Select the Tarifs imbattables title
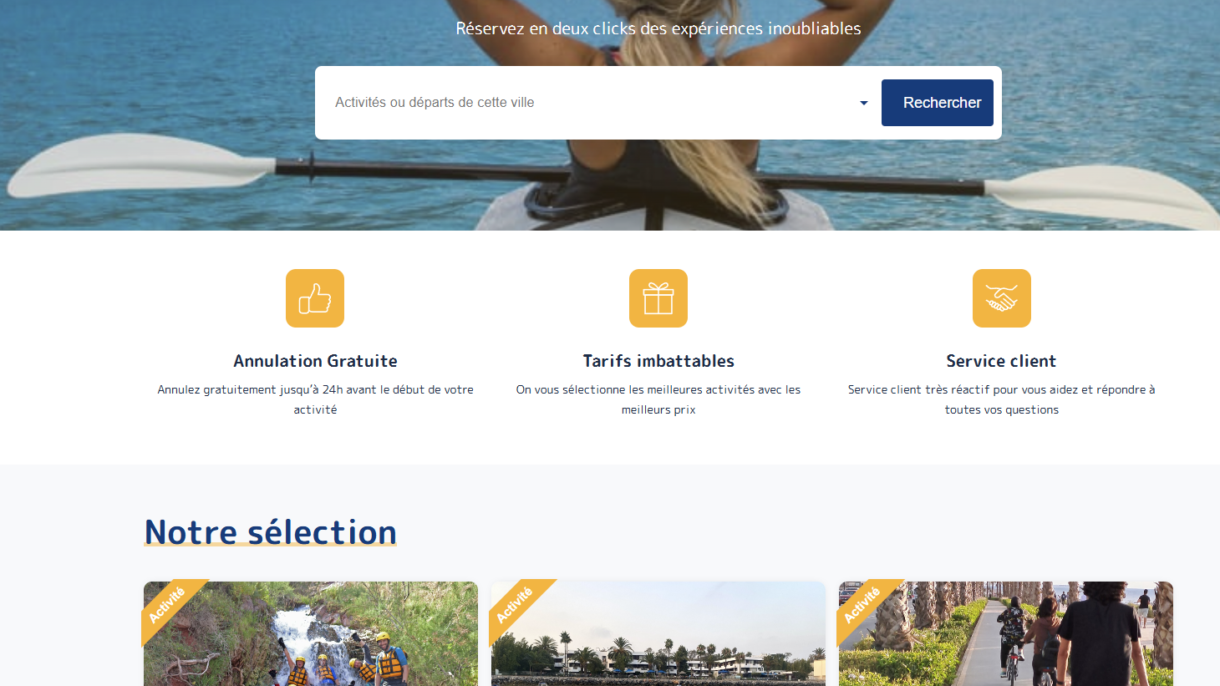Screen dimensions: 1220x686 click(x=658, y=361)
